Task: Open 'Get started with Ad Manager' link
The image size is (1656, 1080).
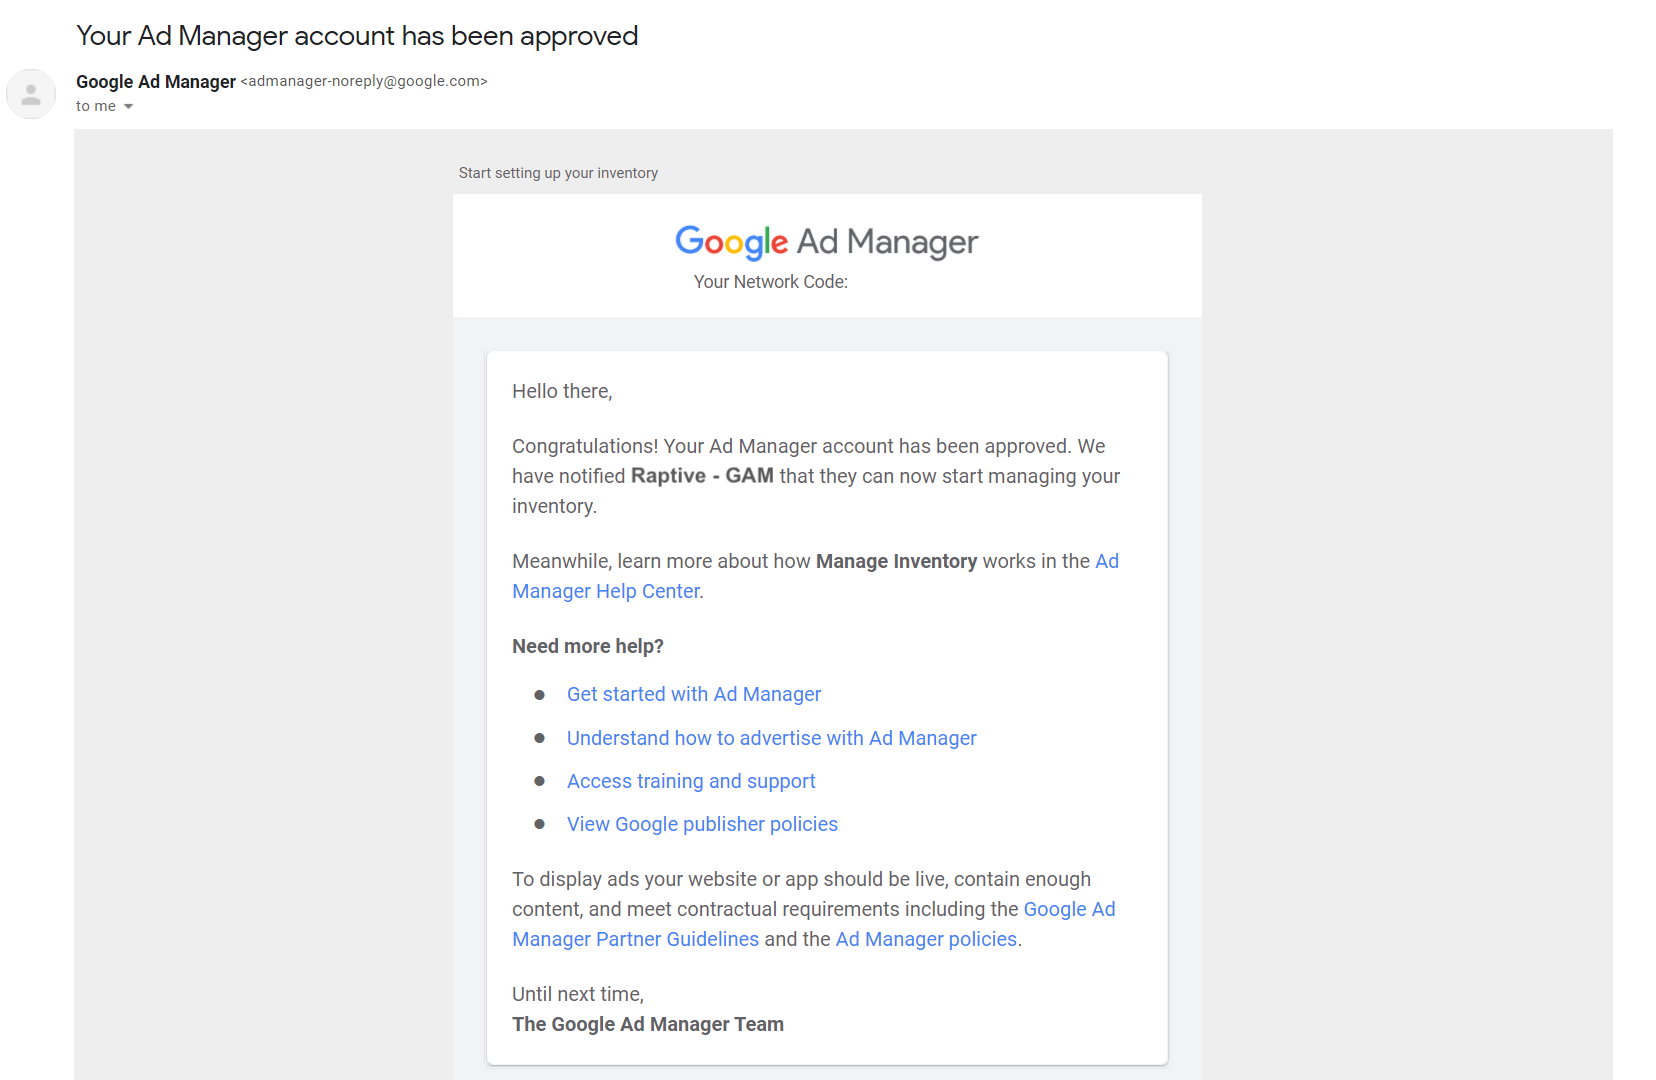Action: [694, 694]
